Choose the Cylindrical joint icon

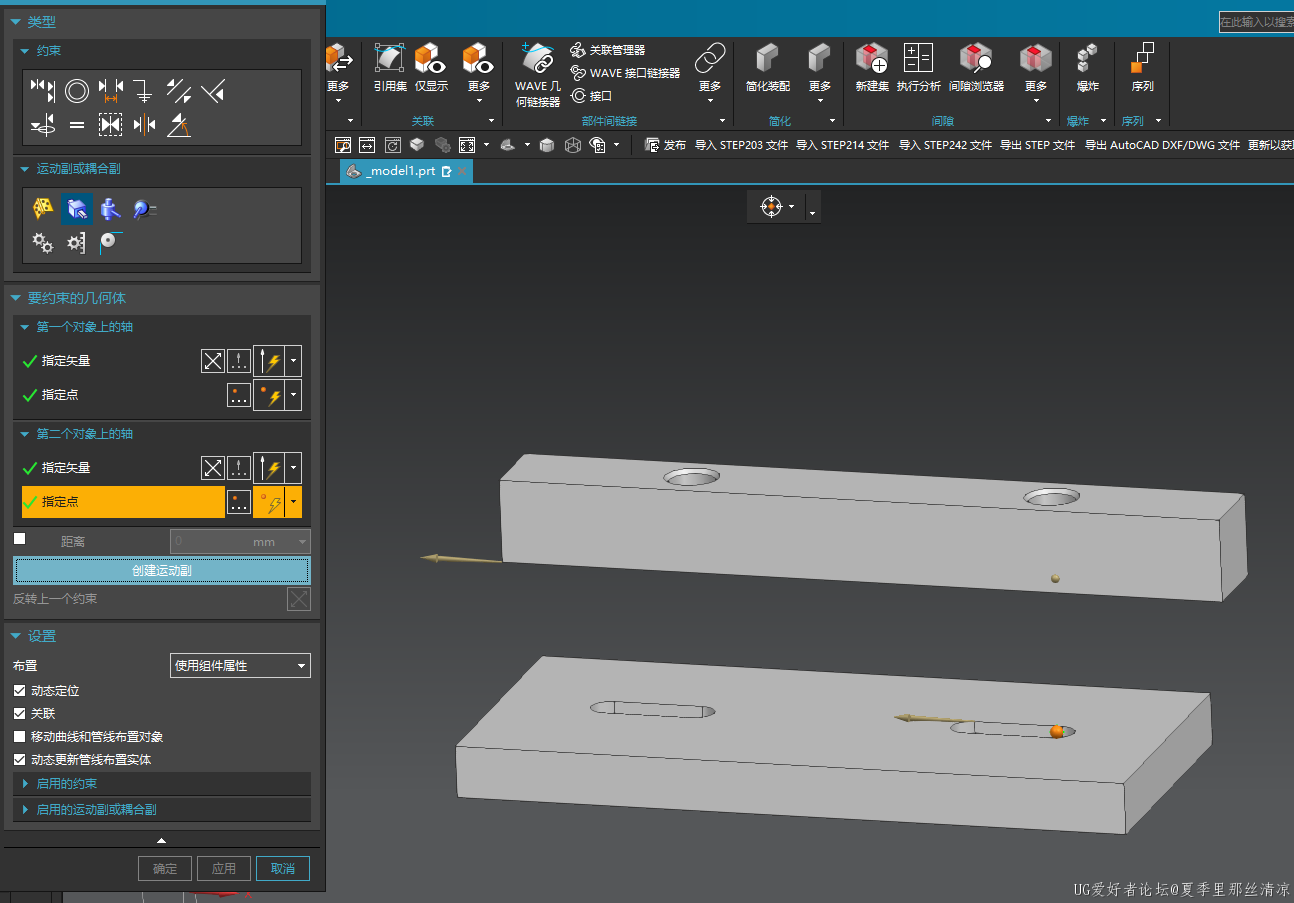111,208
